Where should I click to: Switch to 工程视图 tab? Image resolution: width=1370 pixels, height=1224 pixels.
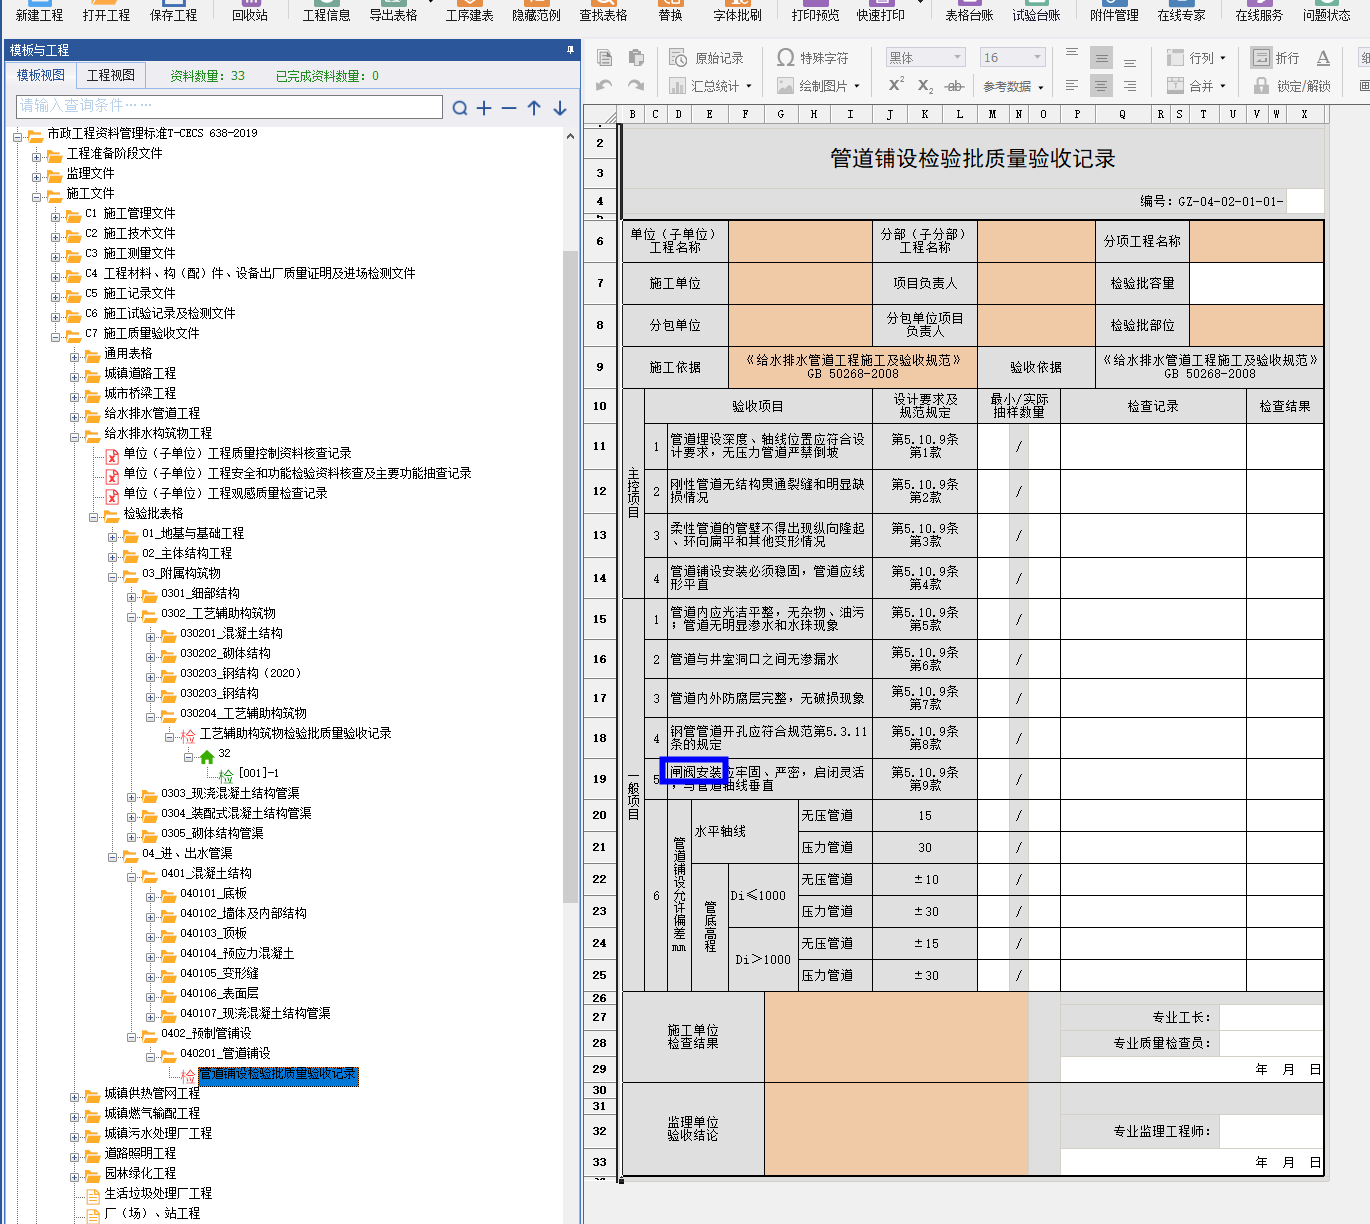pos(111,75)
